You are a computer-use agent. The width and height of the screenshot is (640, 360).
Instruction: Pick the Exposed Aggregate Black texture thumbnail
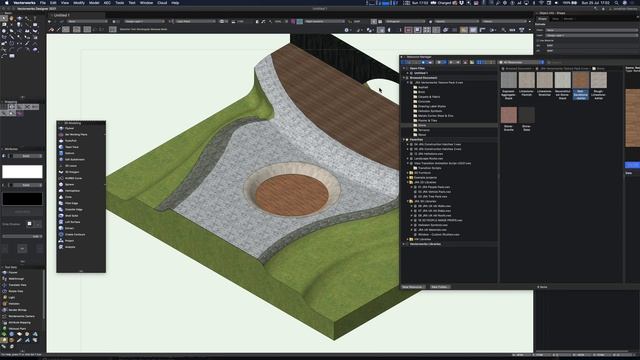pos(509,80)
